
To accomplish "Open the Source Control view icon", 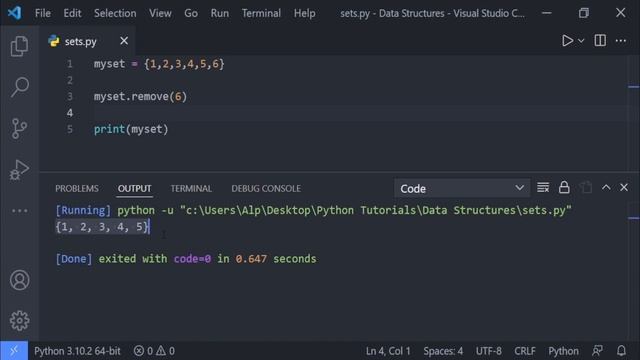I will tap(19, 129).
